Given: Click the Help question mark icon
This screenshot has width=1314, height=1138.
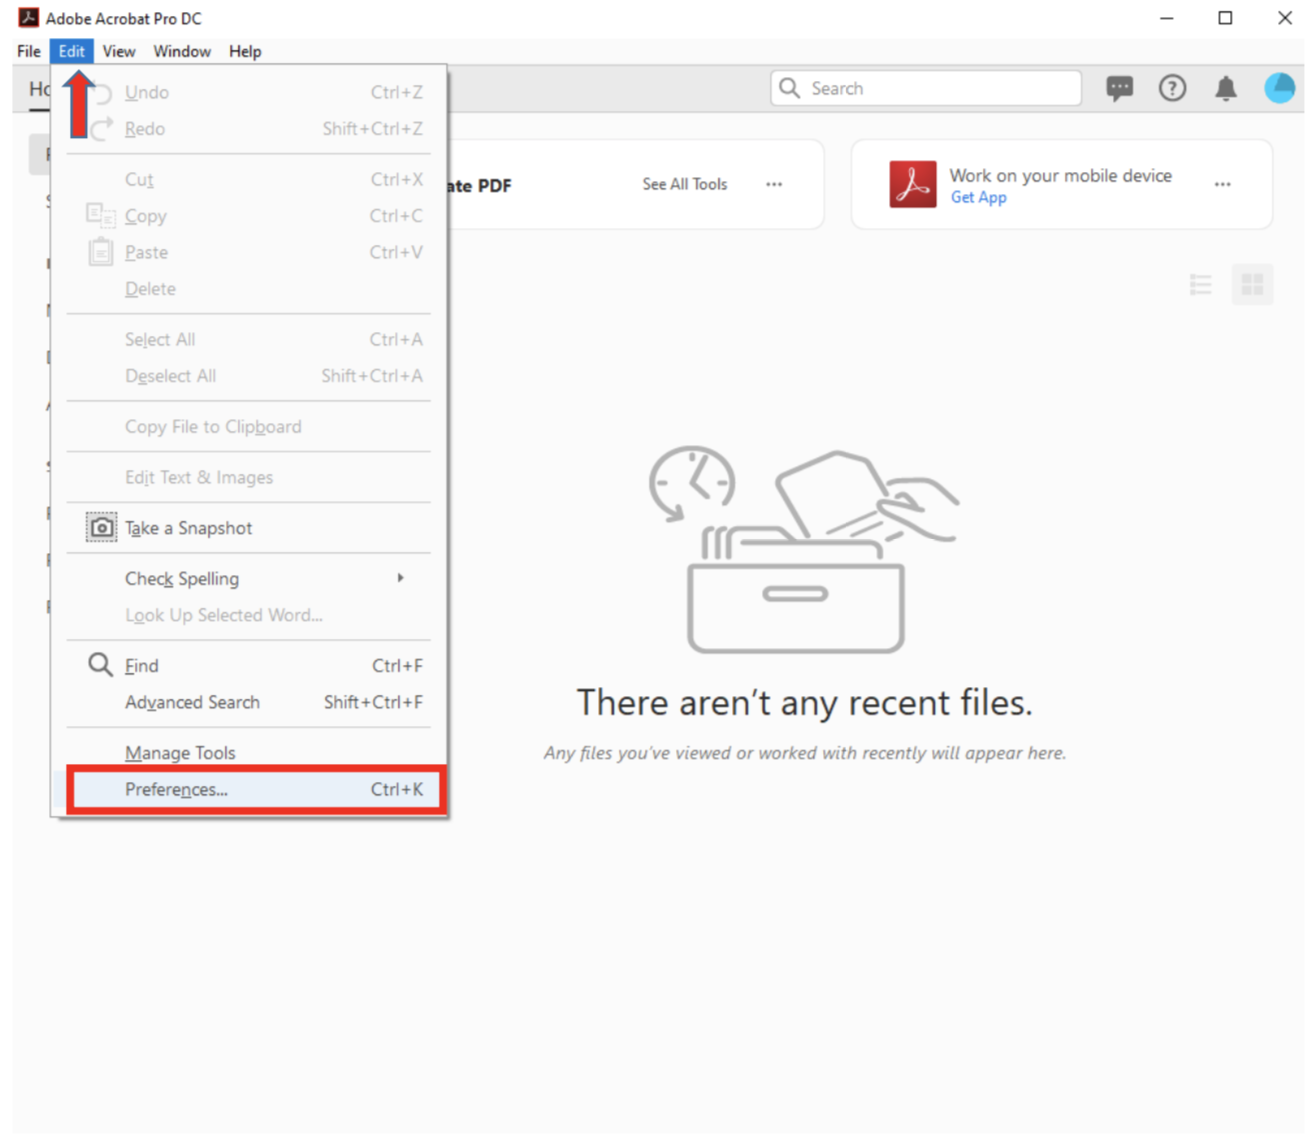Looking at the screenshot, I should [1172, 88].
